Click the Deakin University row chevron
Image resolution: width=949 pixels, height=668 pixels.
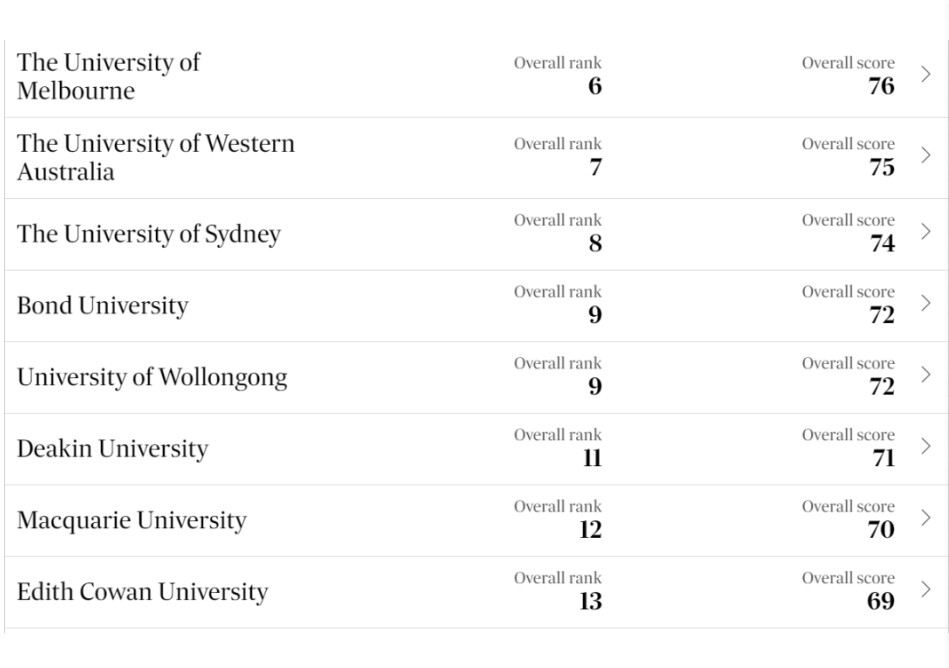pyautogui.click(x=925, y=447)
